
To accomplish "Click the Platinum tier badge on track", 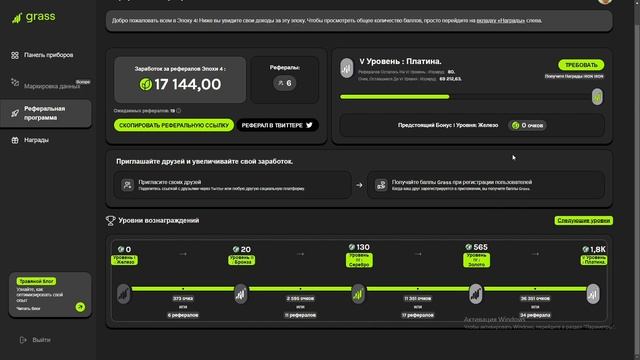I will click(593, 294).
